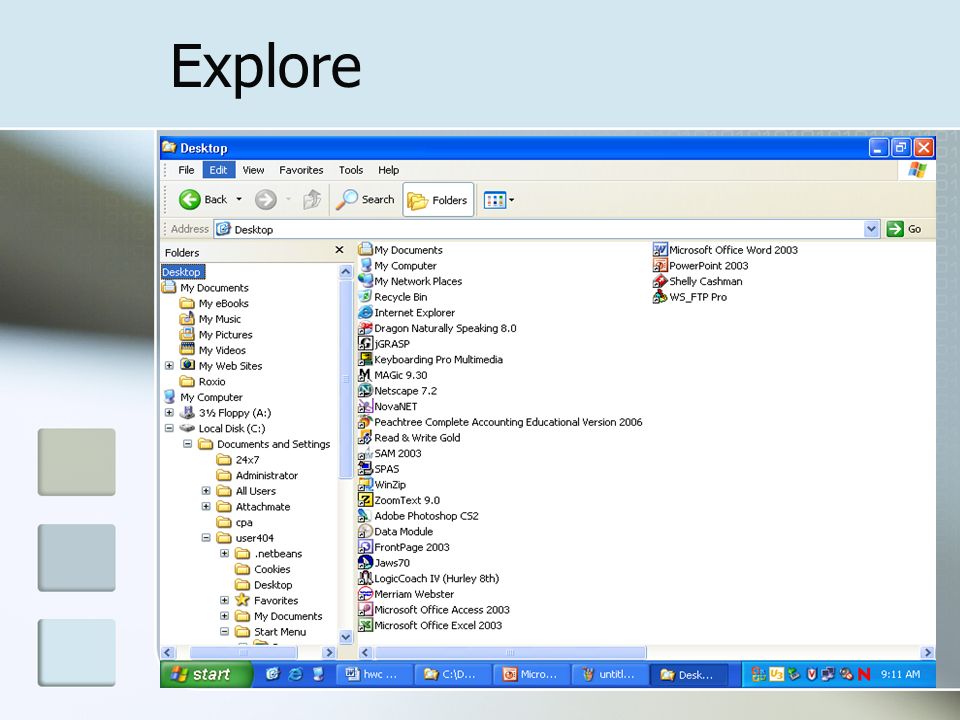Click the folder tree's scroll down arrow
The image size is (960, 720).
pyautogui.click(x=345, y=637)
